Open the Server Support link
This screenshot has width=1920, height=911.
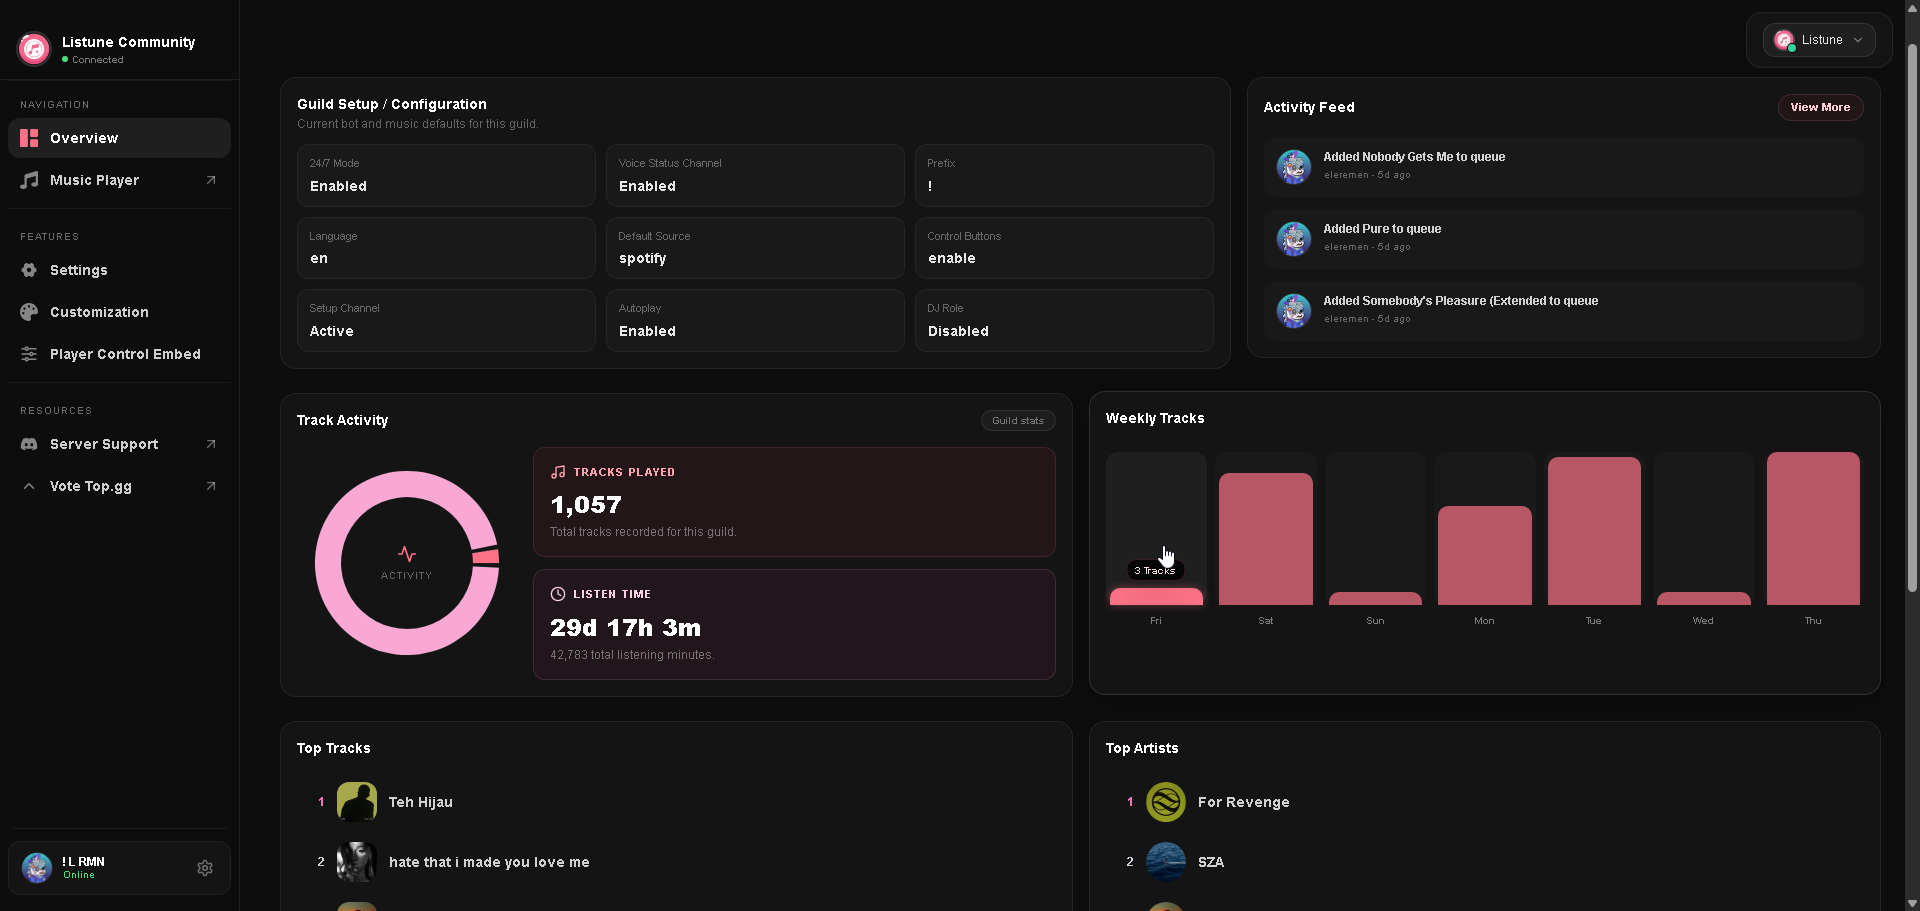[119, 444]
